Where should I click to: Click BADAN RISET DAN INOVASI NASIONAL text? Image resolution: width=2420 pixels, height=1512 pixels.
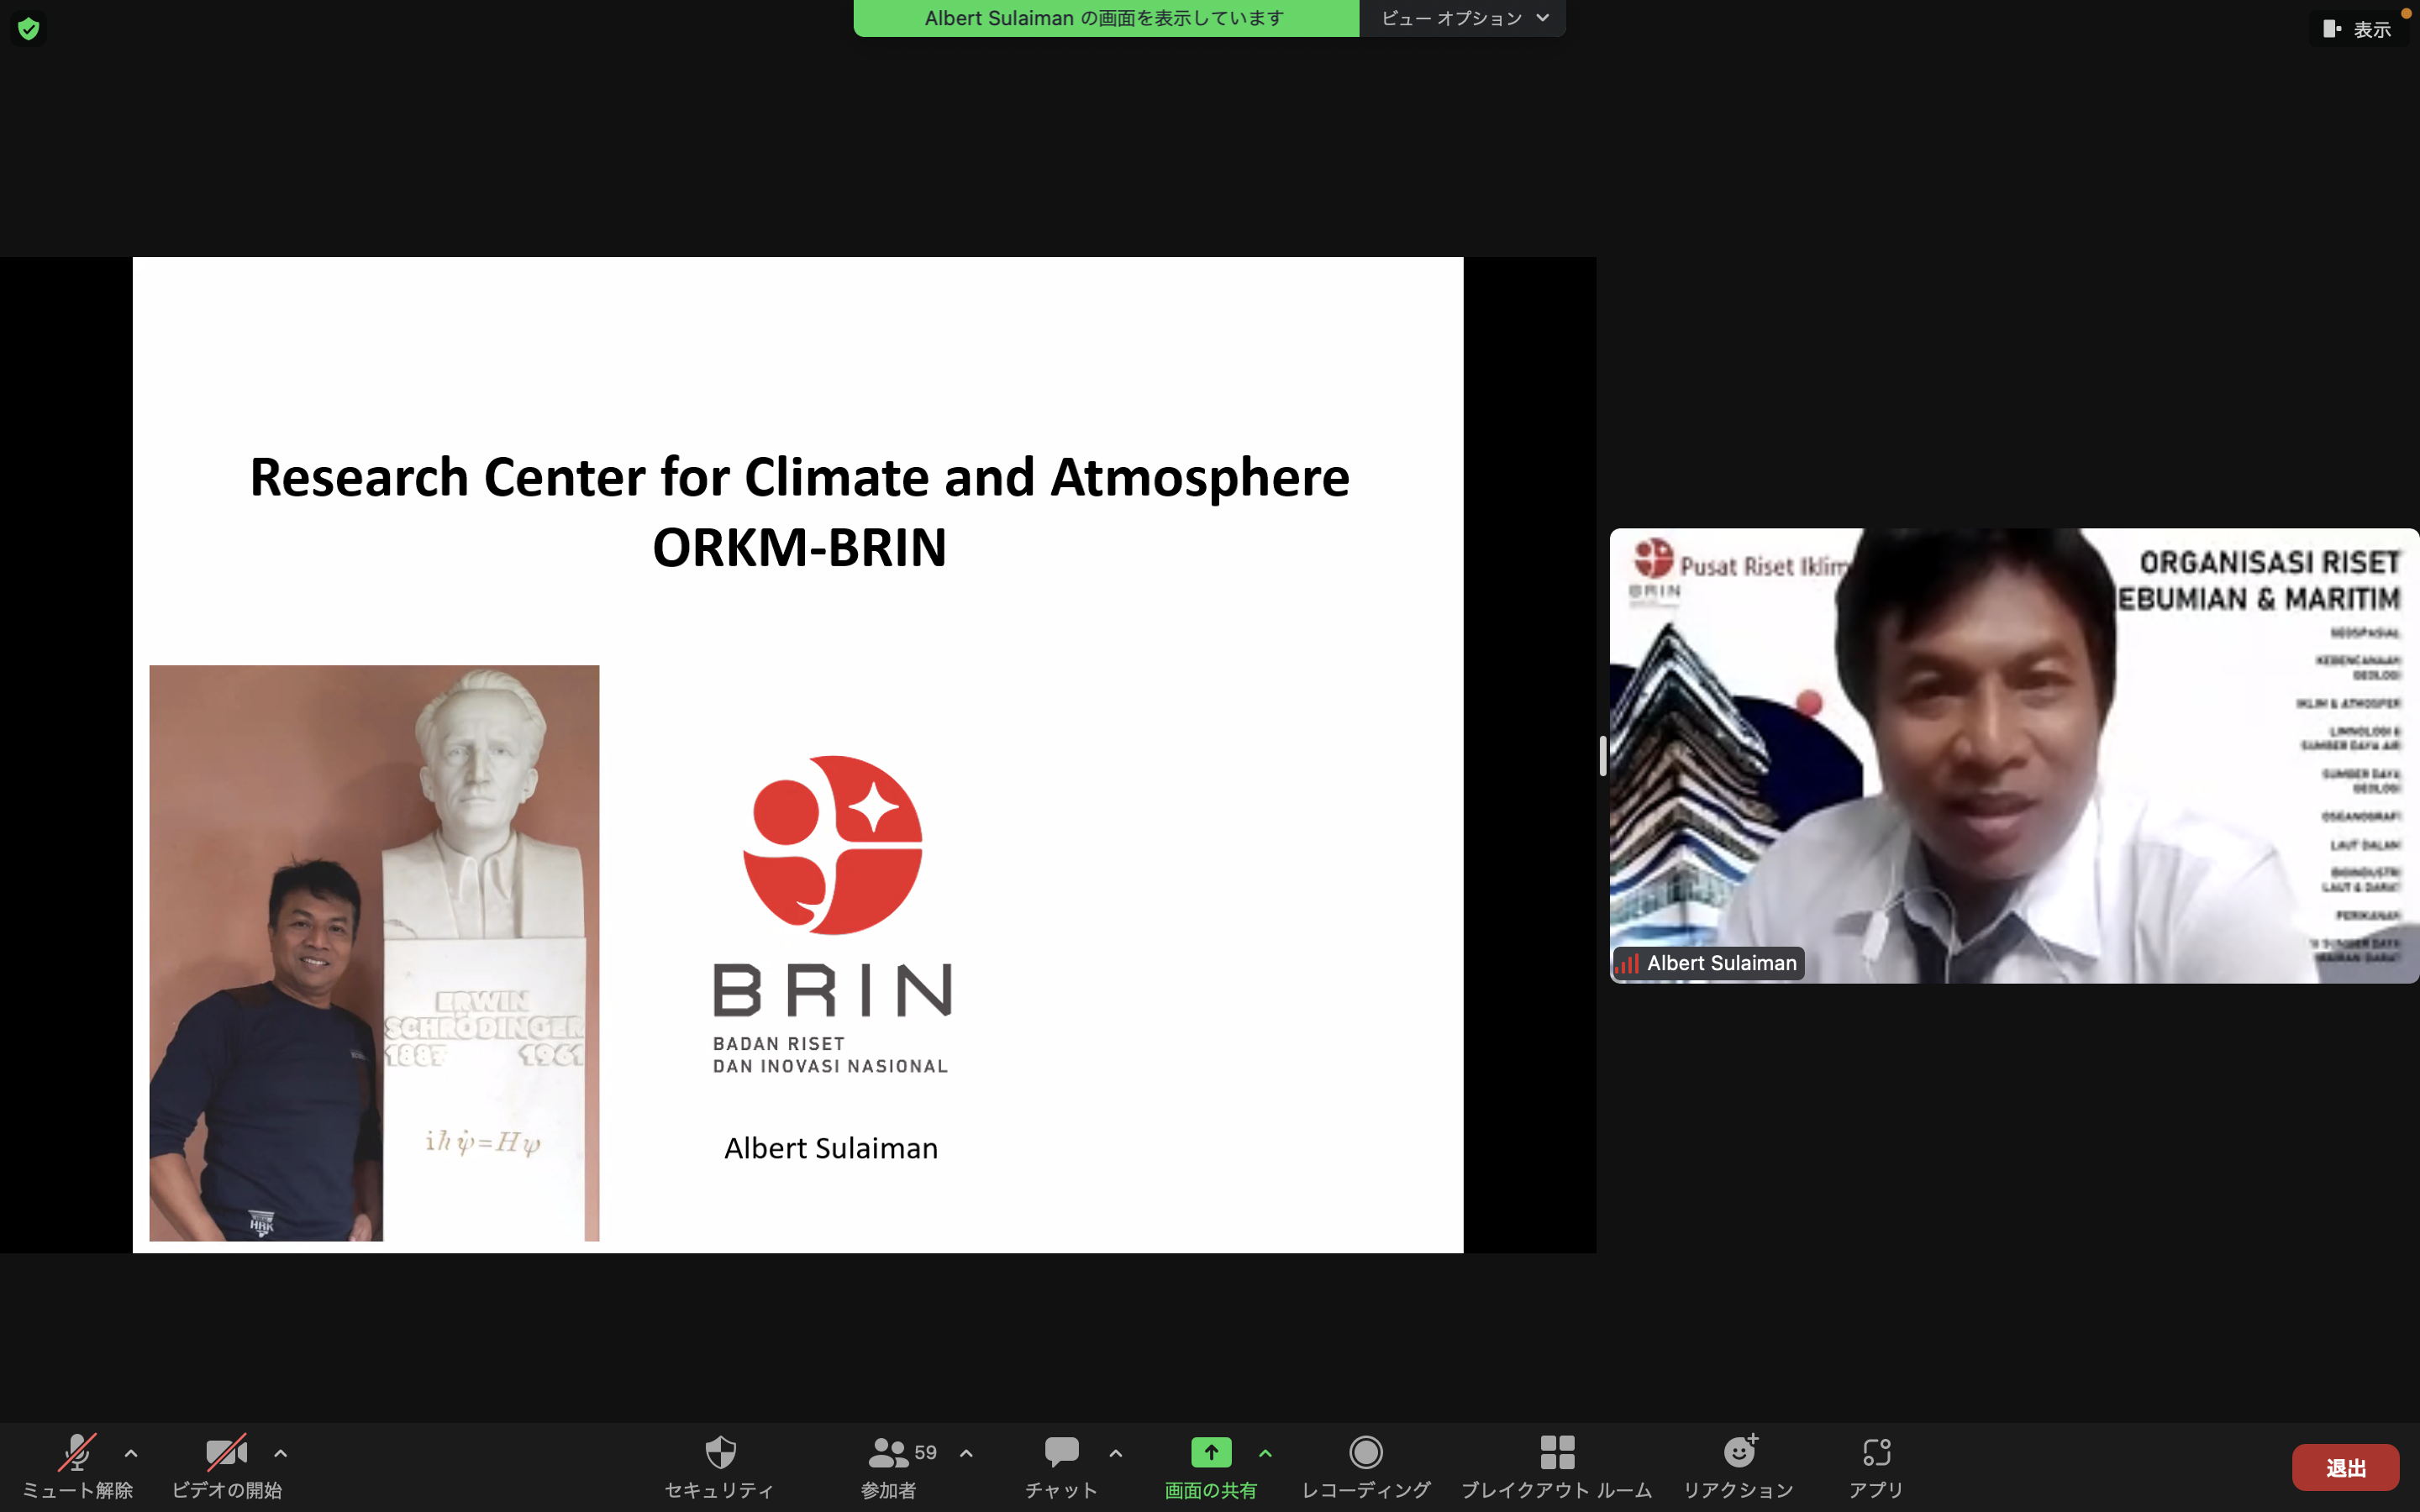pos(830,1055)
